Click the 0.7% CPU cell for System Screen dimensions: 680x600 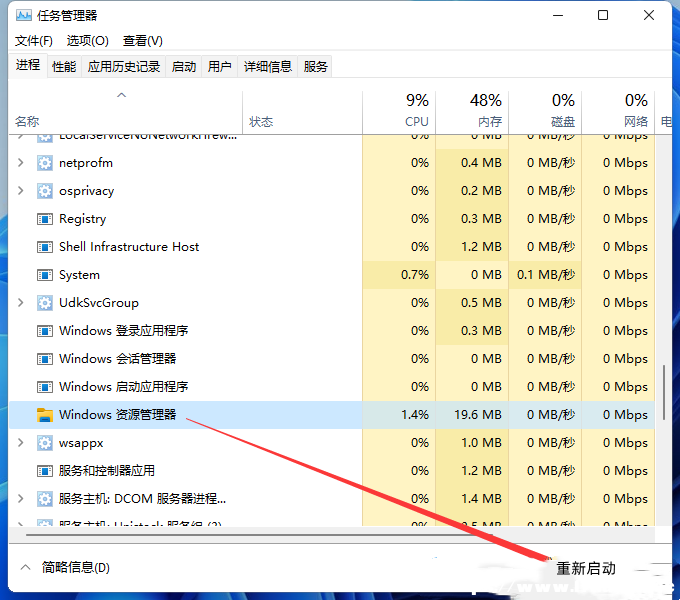click(x=399, y=275)
